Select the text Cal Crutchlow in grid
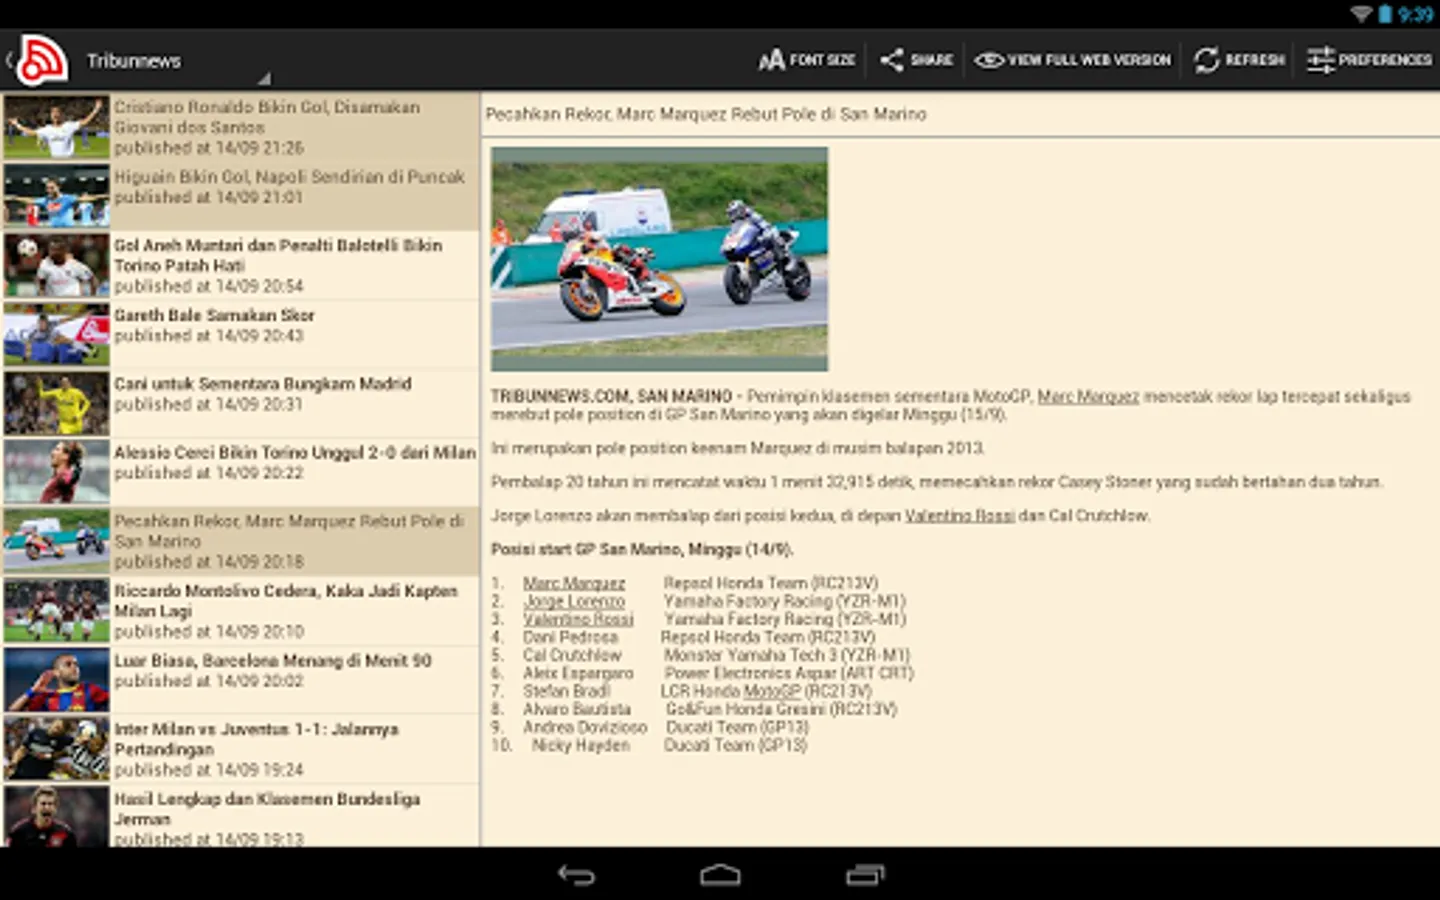This screenshot has width=1440, height=900. [x=572, y=655]
